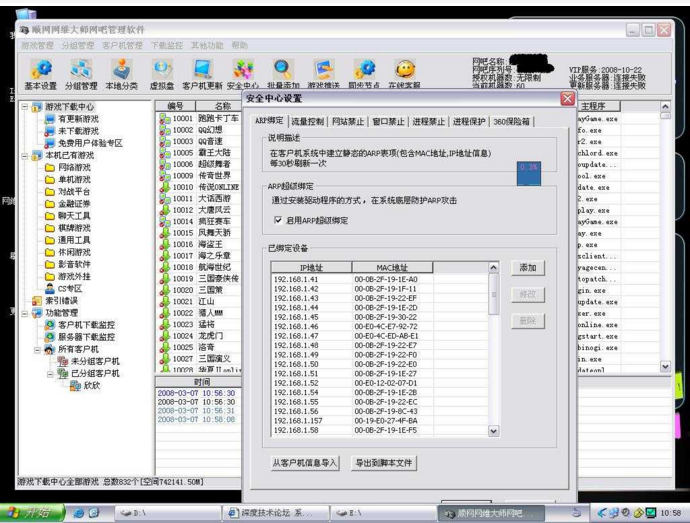Screen dimensions: 690x523
Task: Click the 本地分类 joystick icon
Action: (122, 70)
